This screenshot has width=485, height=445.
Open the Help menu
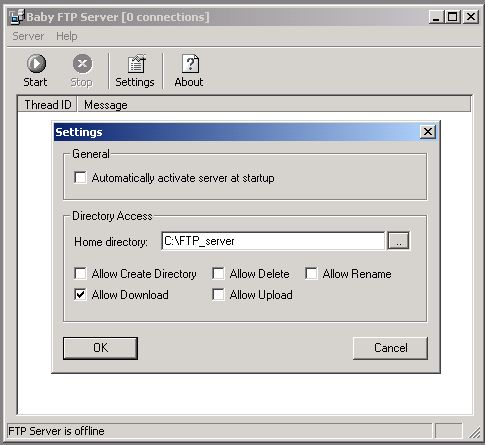pos(67,36)
